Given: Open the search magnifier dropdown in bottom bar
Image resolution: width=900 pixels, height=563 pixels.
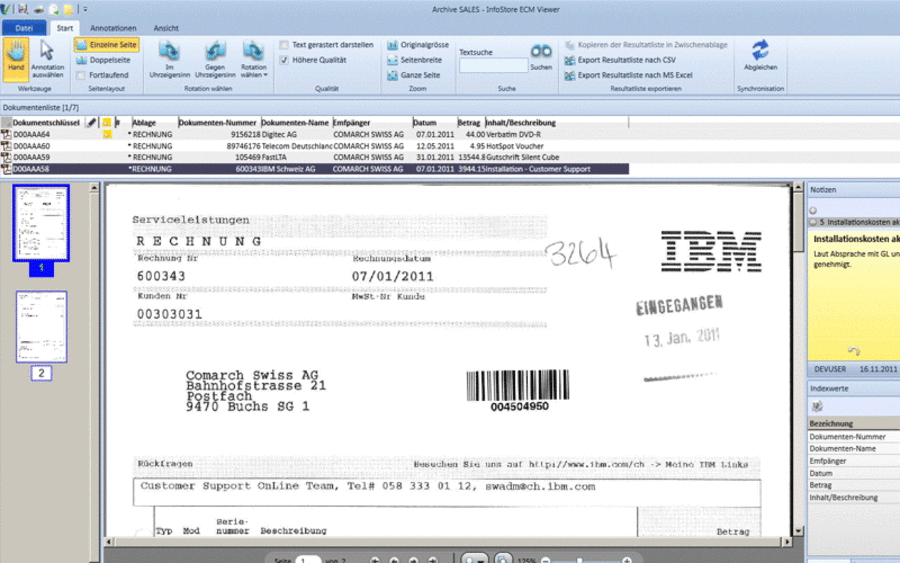Looking at the screenshot, I should tap(474, 559).
